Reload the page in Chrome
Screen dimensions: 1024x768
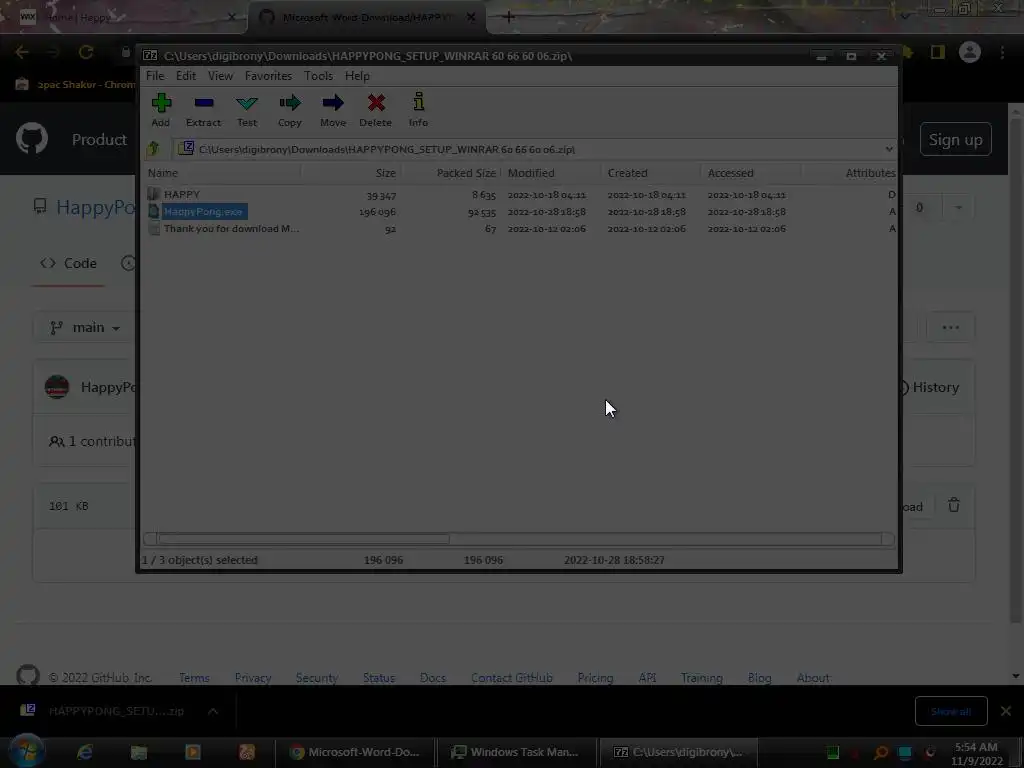point(86,52)
